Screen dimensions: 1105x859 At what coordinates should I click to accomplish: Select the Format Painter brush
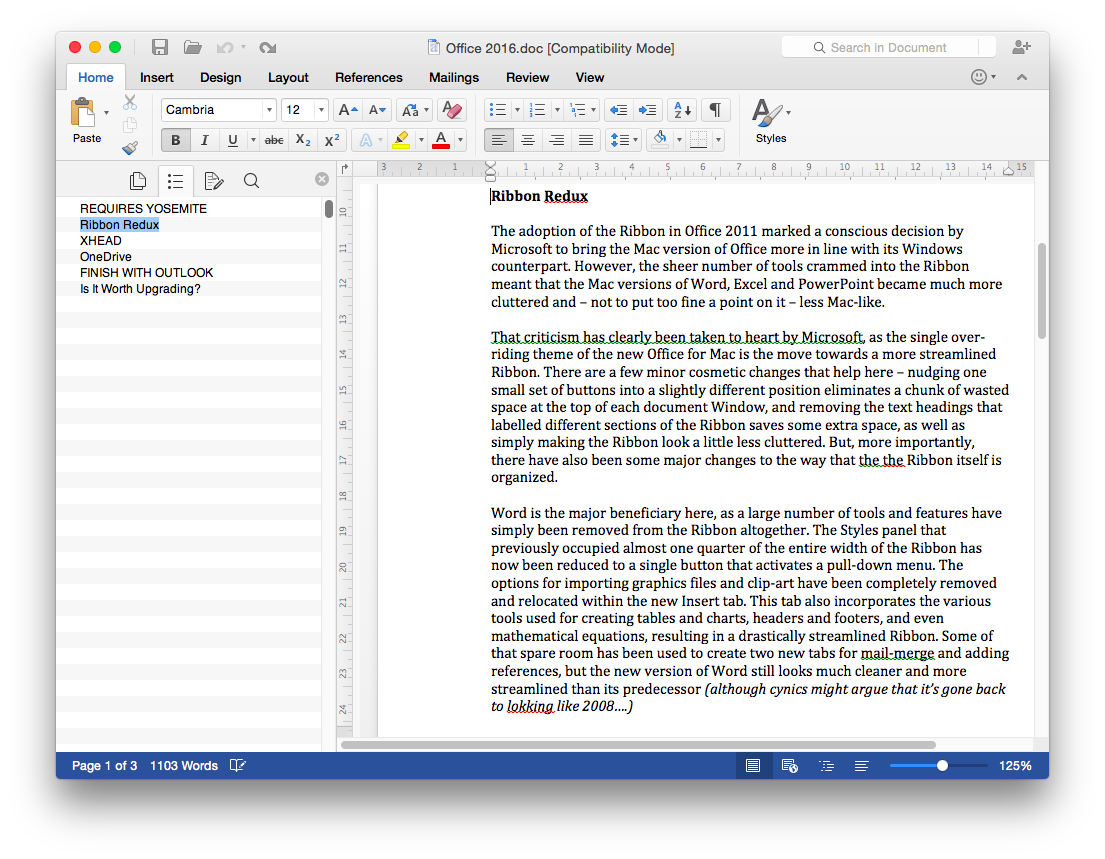click(130, 148)
